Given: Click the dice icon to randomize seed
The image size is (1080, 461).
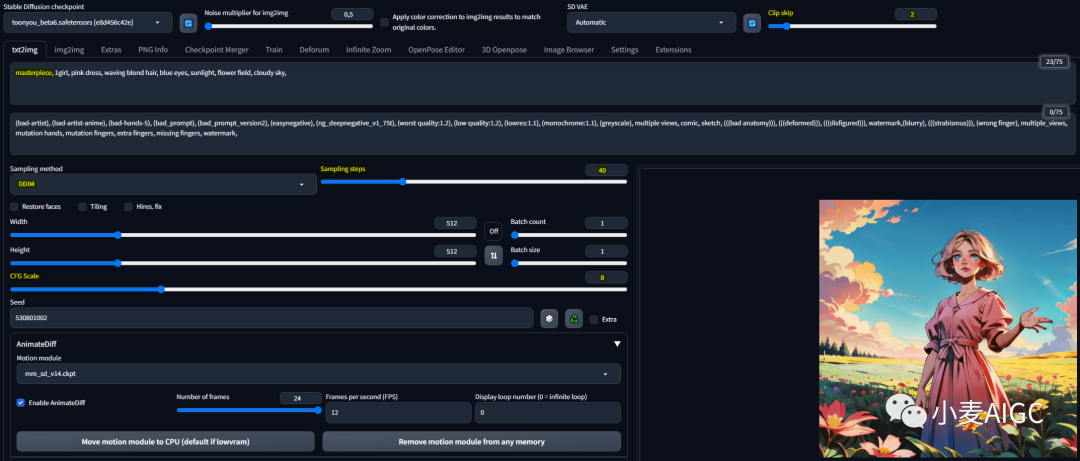Looking at the screenshot, I should 549,318.
